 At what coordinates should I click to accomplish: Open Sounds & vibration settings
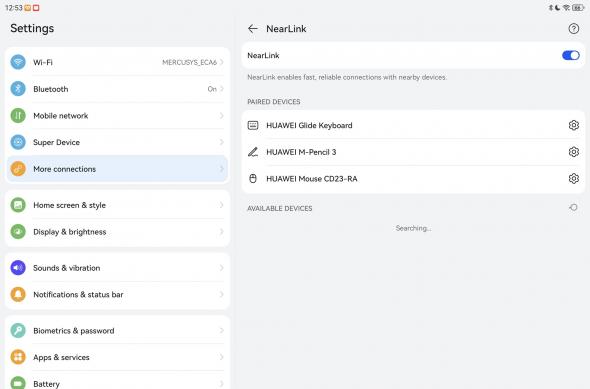click(117, 268)
